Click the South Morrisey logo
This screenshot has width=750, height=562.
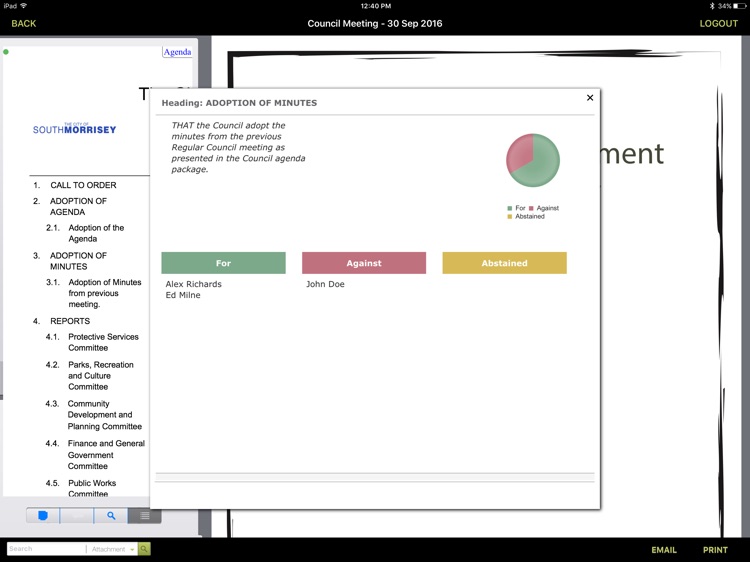(75, 128)
